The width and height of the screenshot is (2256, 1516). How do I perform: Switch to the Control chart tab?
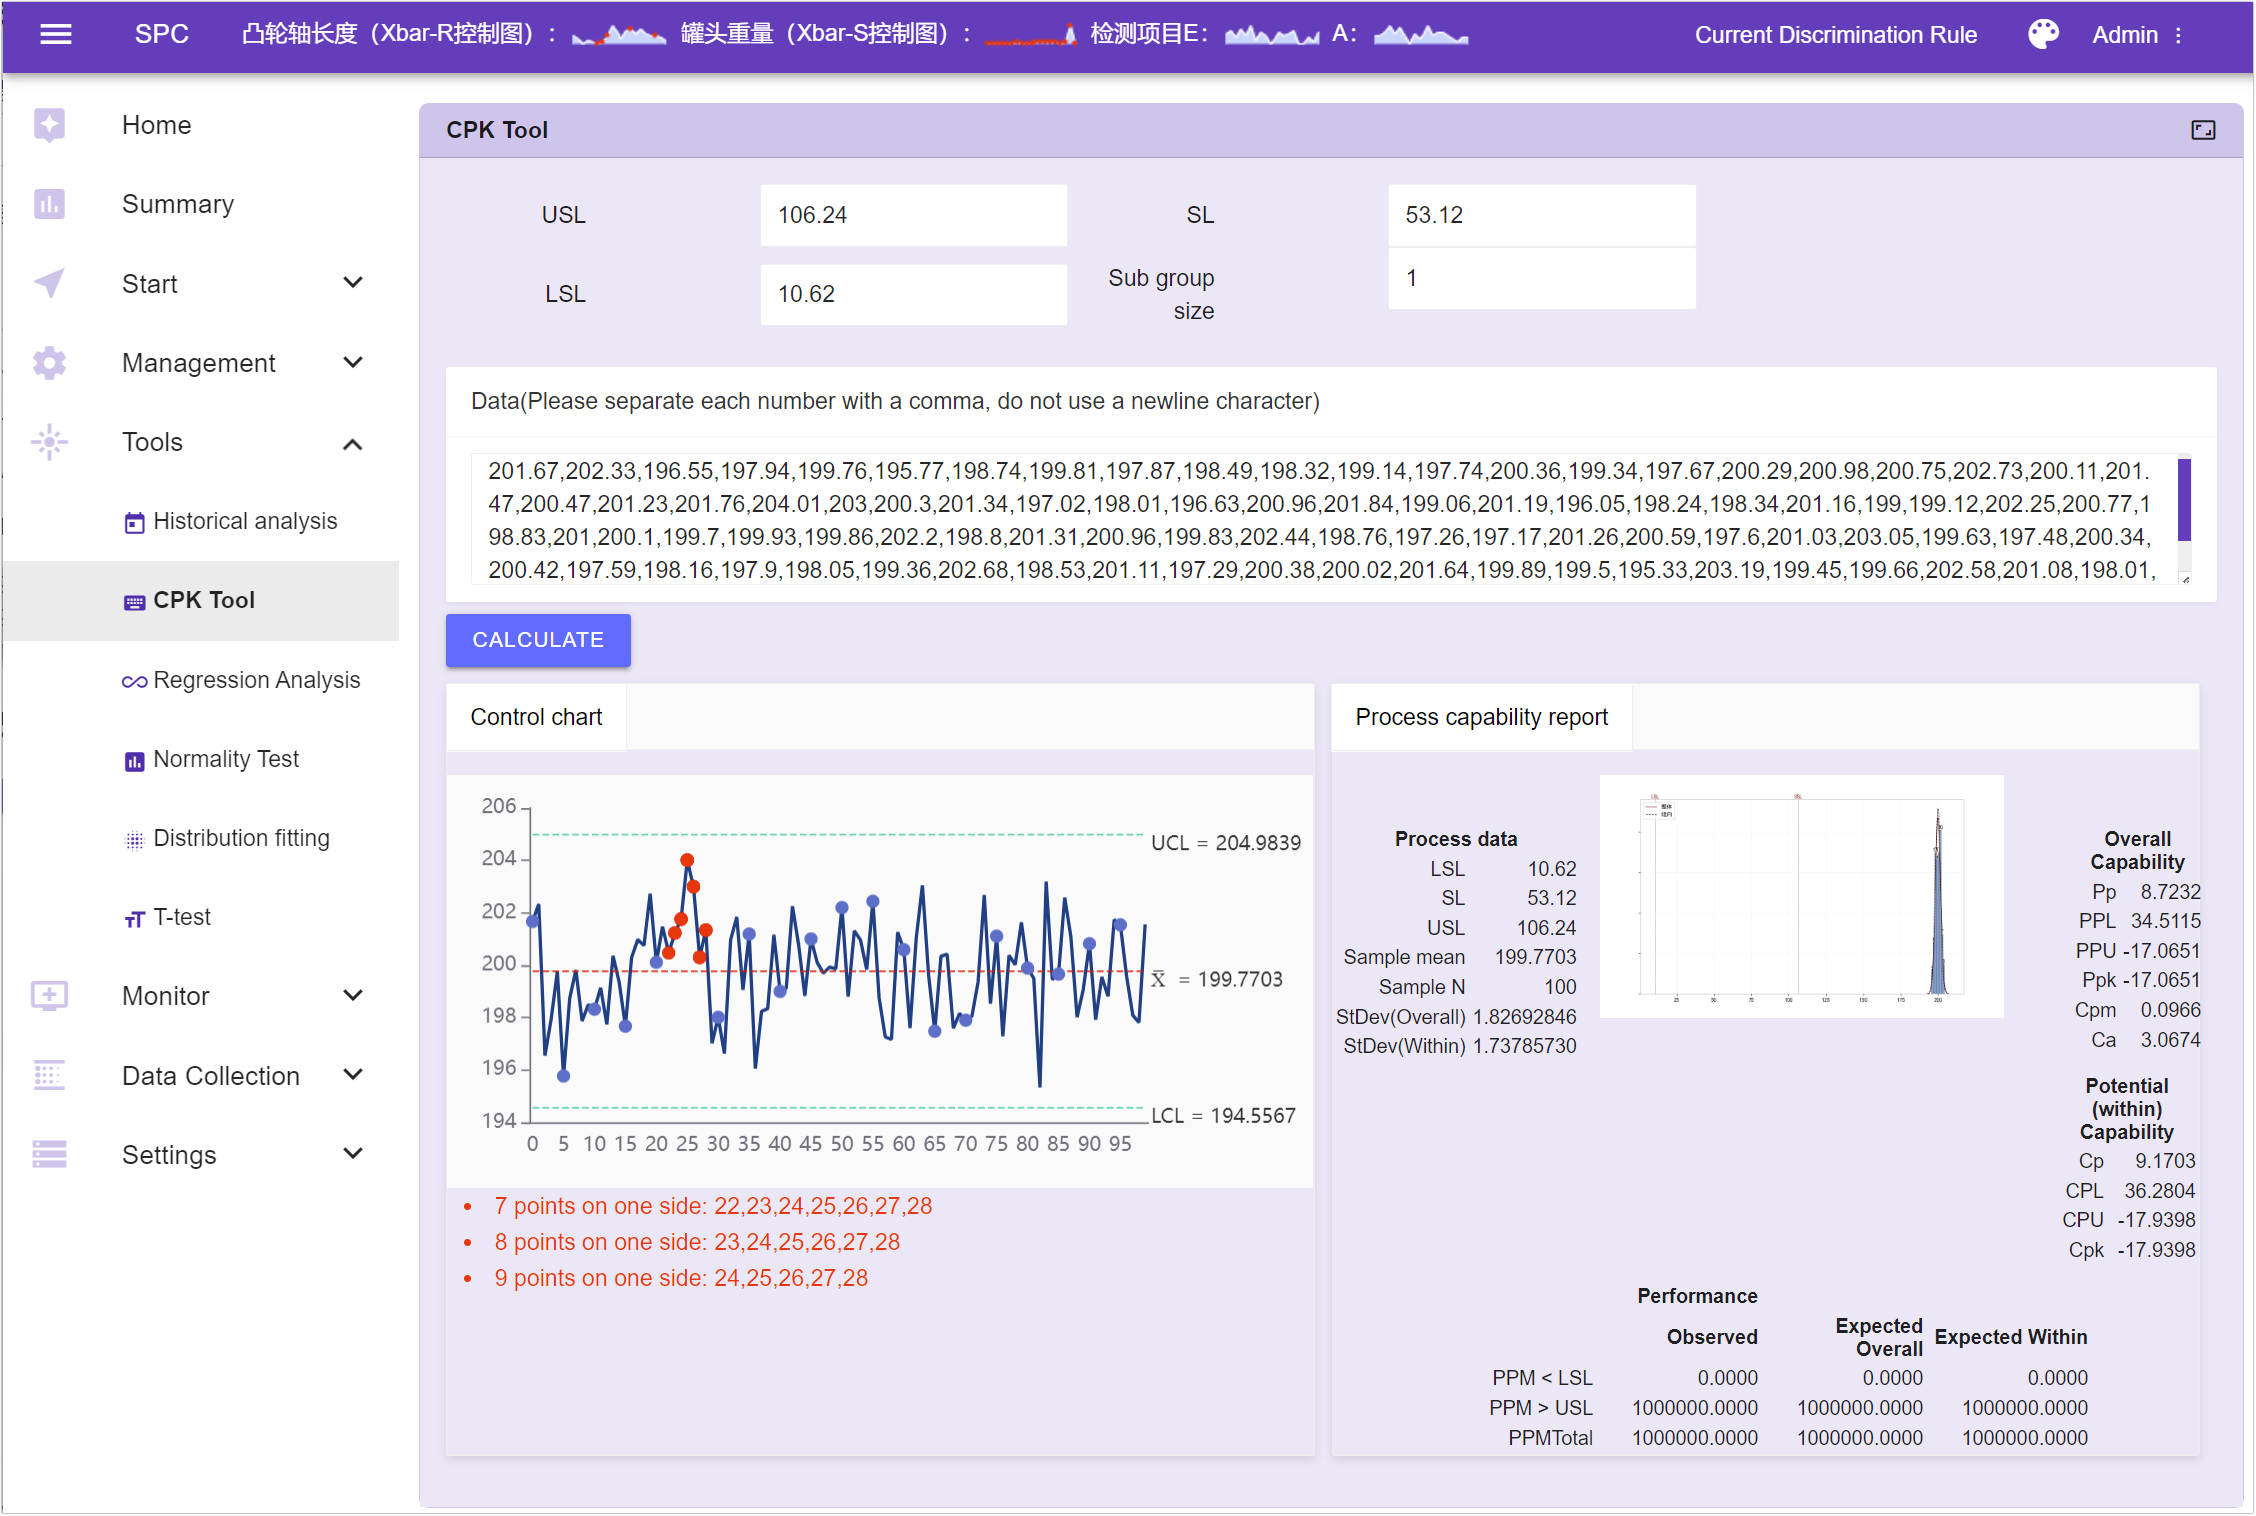pos(536,716)
